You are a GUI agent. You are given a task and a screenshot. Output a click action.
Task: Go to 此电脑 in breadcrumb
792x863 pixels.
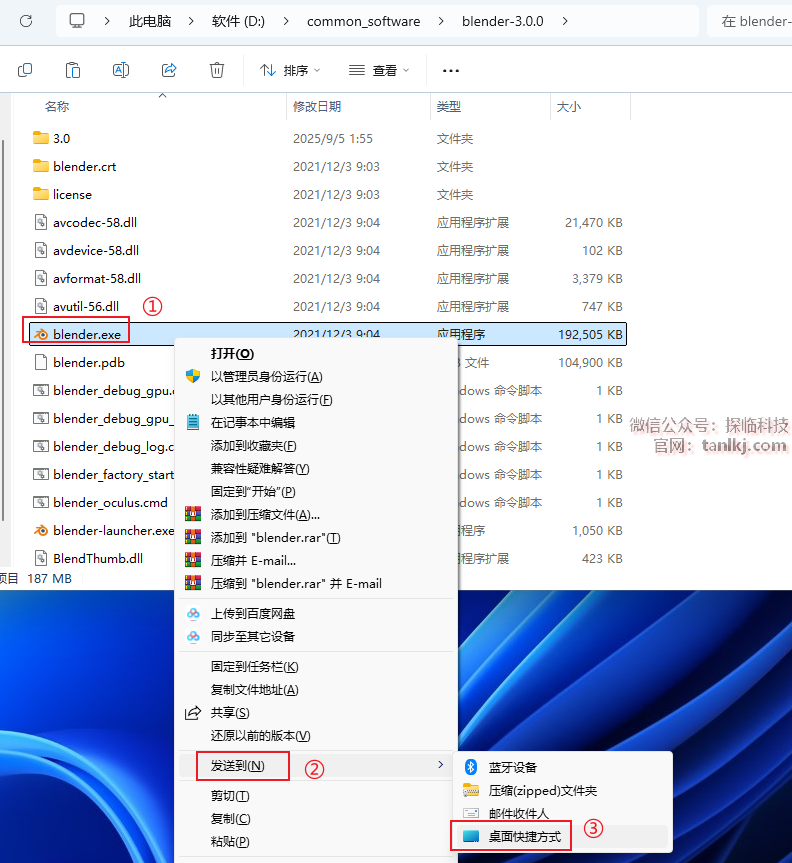[150, 21]
